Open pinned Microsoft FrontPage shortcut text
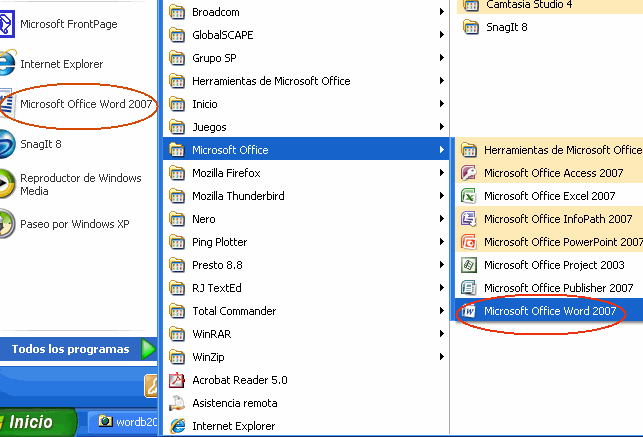 68,24
